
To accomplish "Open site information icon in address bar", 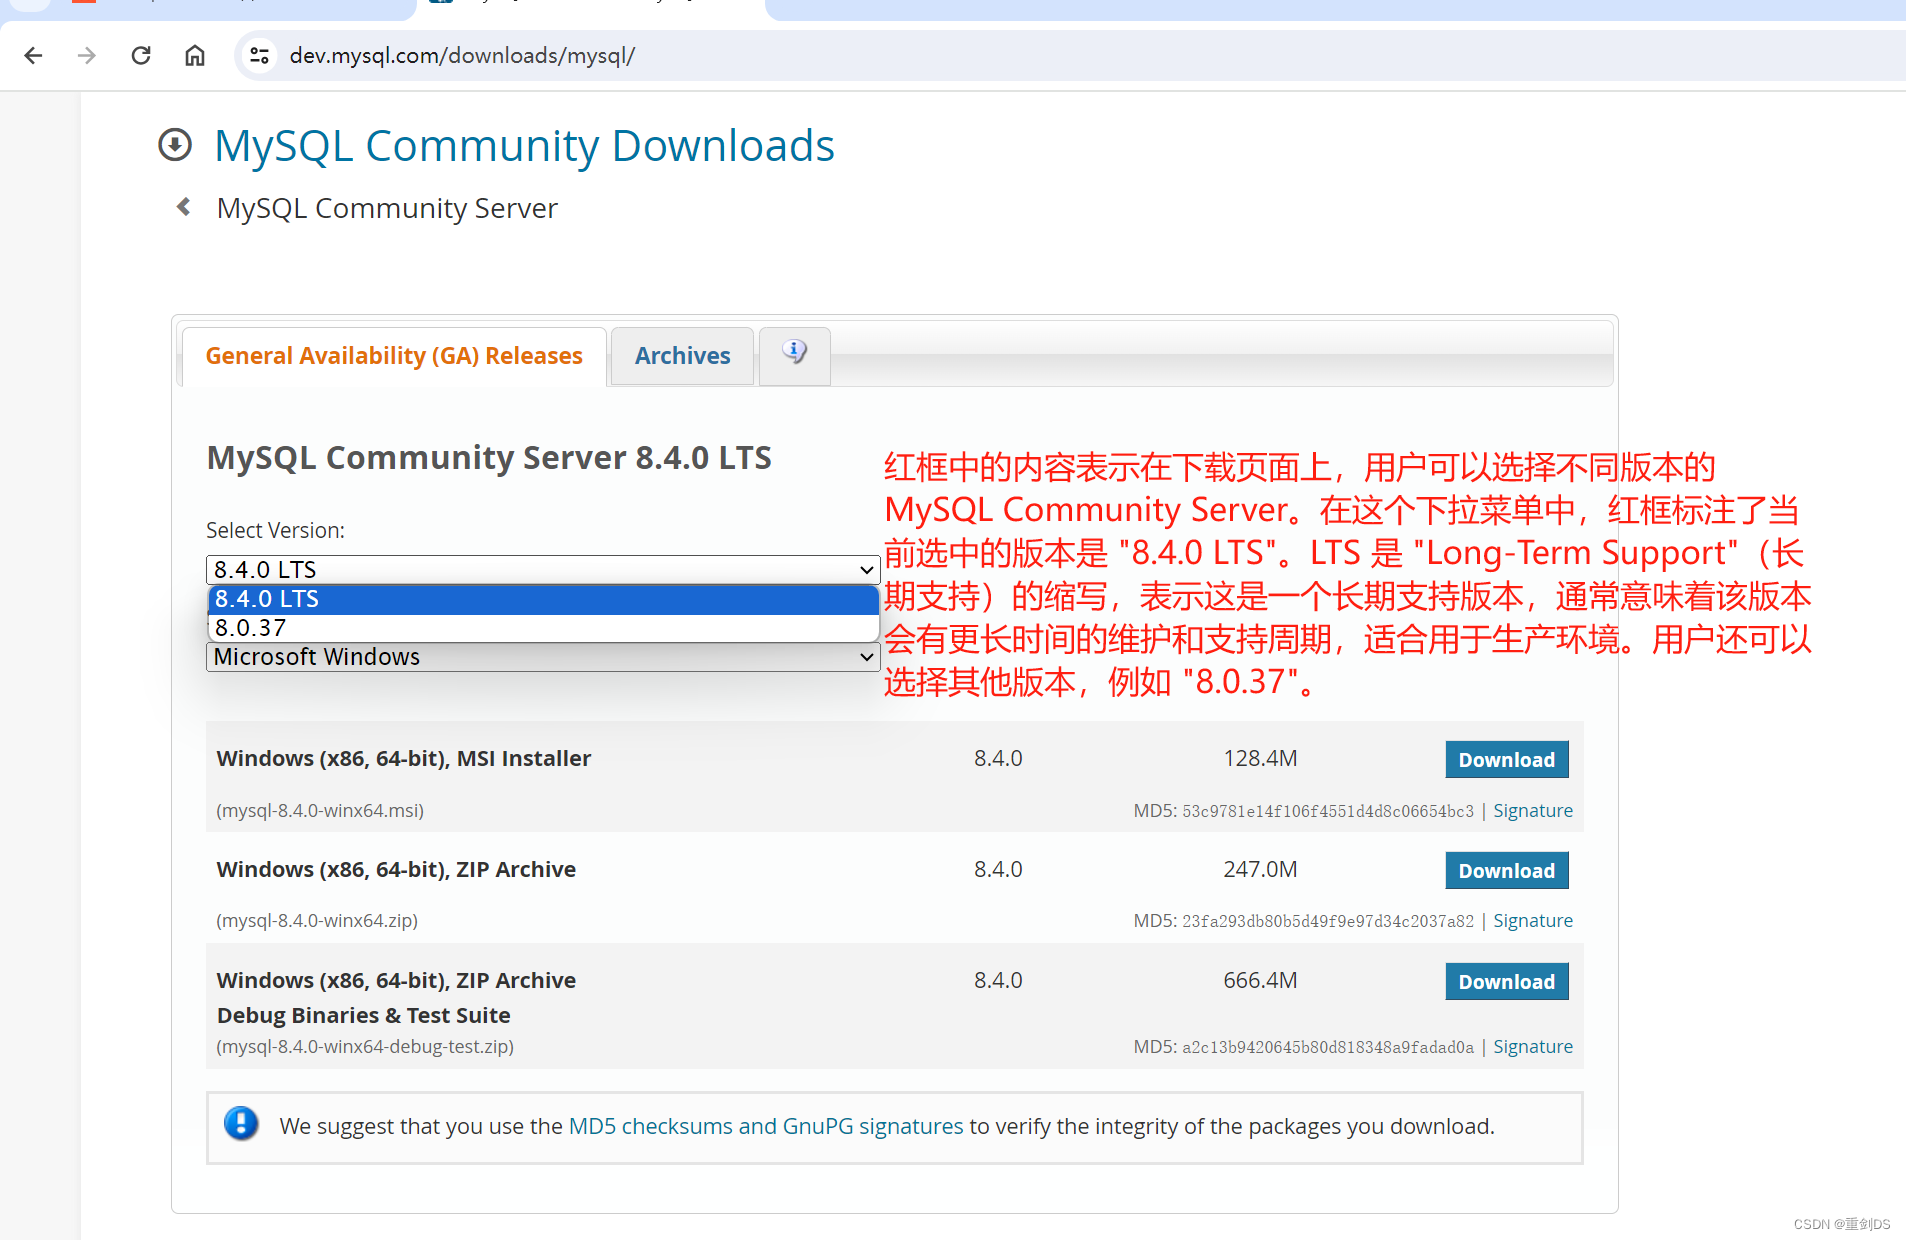I will 260,56.
